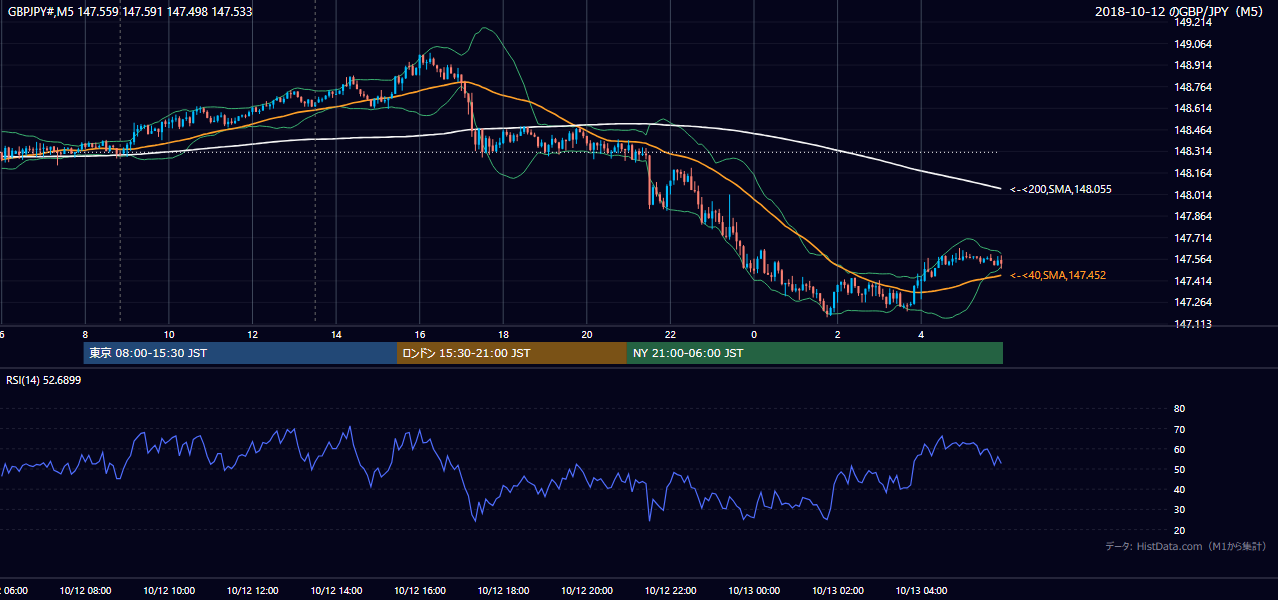Screen dimensions: 1278x600
Task: Click hour 12 on the price chart axis
Action: click(252, 334)
